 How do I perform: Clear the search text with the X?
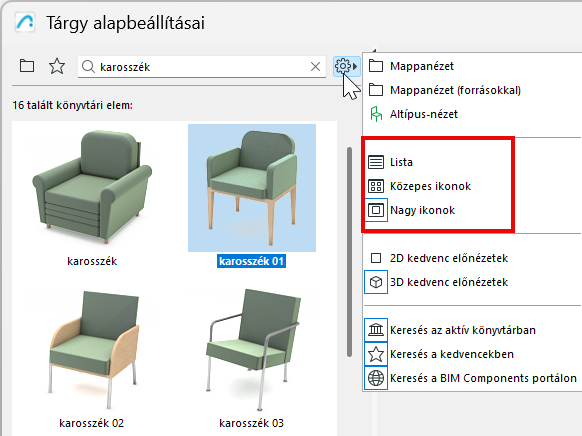tap(315, 67)
